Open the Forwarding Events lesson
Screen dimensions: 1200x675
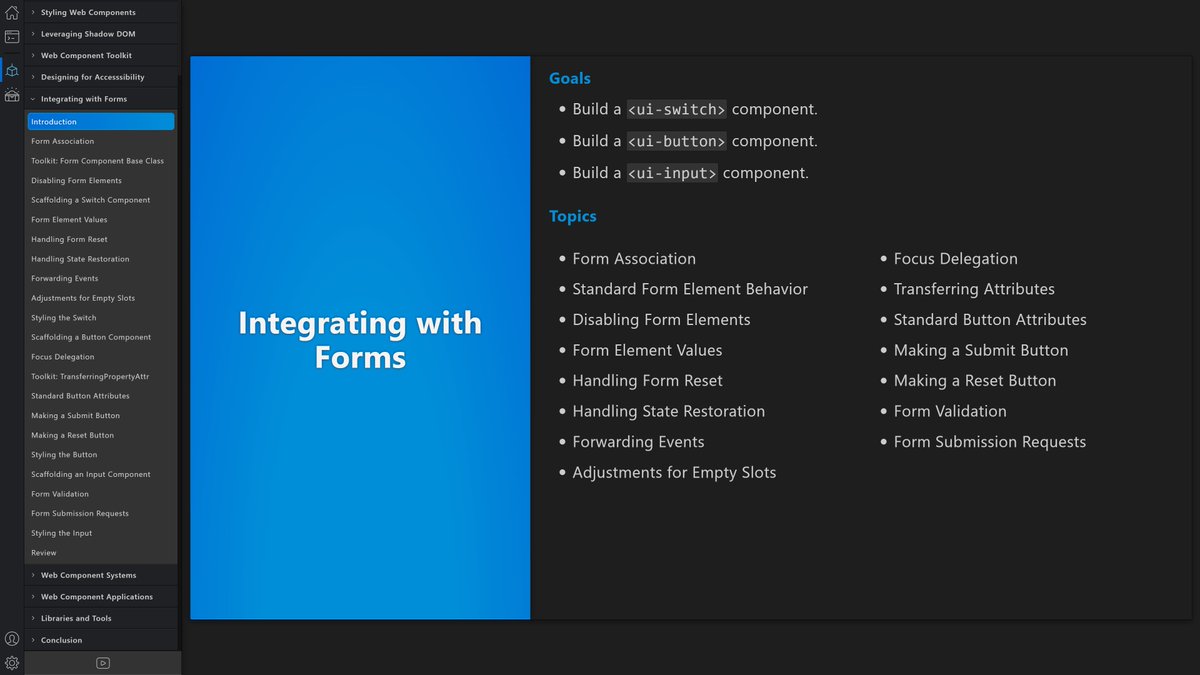point(101,278)
